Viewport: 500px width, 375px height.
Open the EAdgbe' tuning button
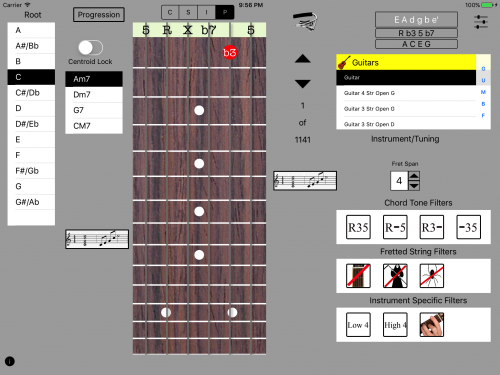point(416,20)
